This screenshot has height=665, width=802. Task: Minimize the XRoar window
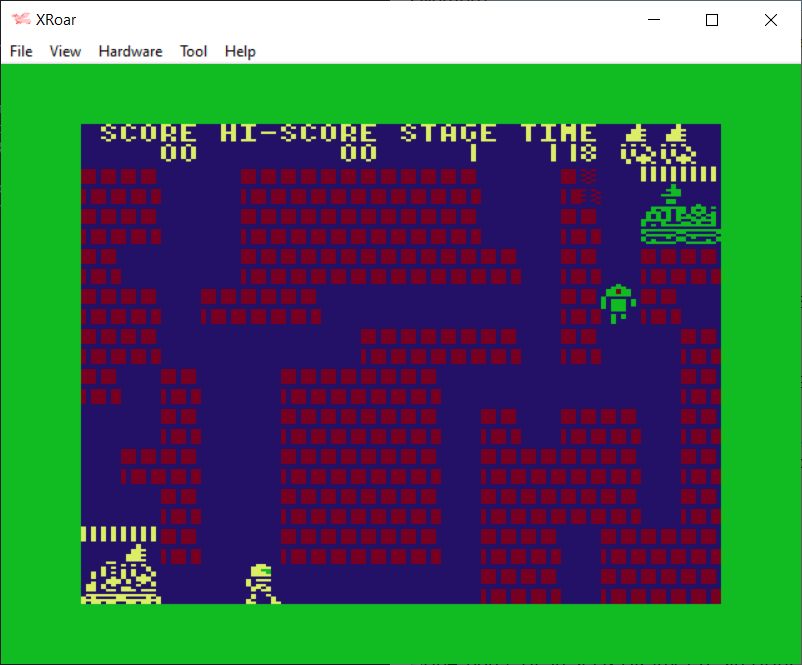654,20
